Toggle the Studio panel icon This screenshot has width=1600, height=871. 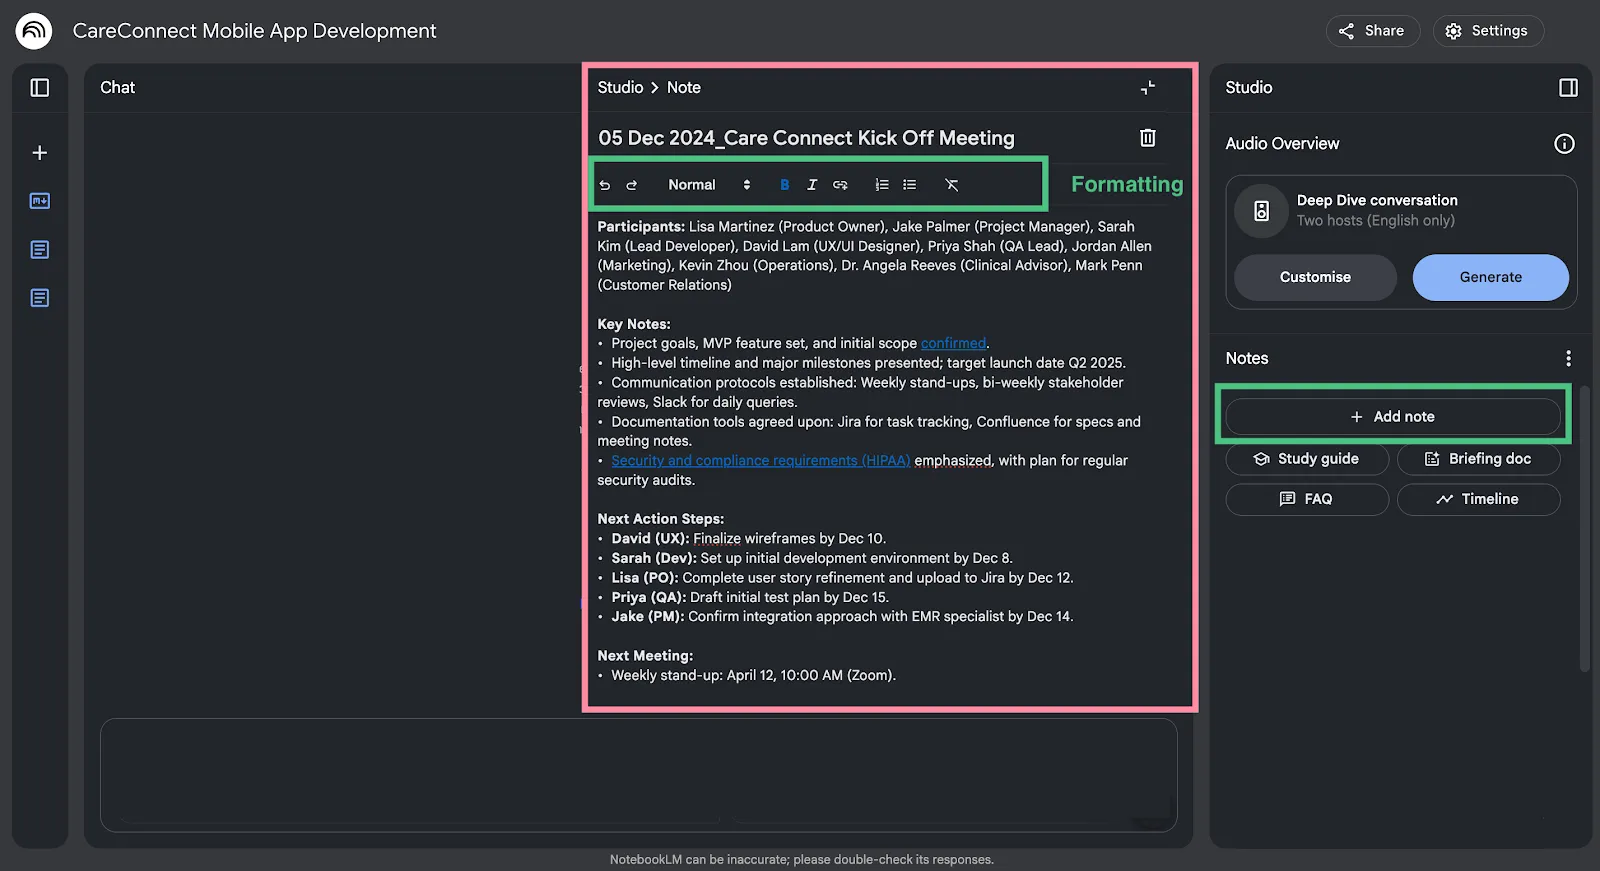(1568, 88)
